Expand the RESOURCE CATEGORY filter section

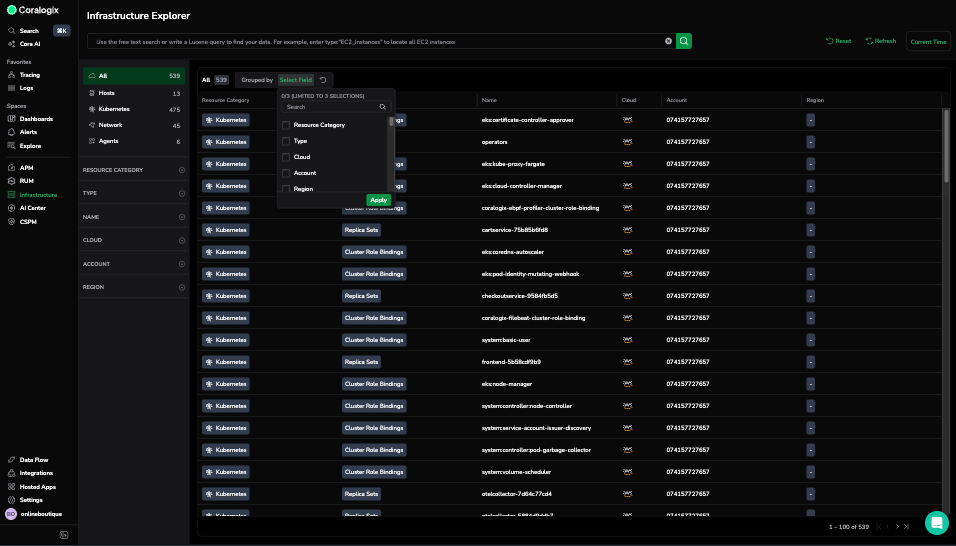point(182,170)
